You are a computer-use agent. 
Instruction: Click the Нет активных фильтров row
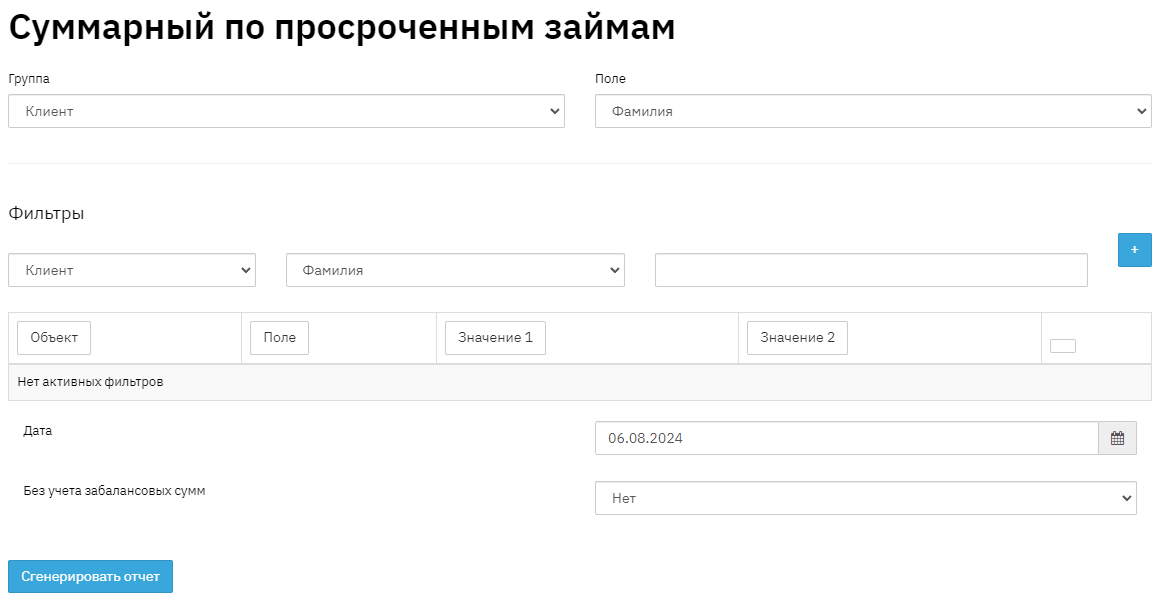pos(90,382)
